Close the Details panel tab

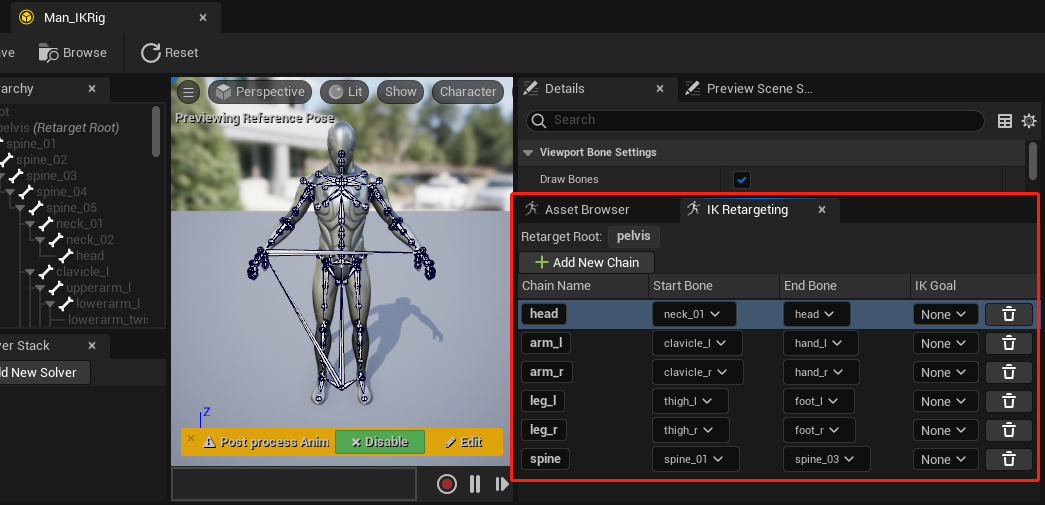(x=660, y=88)
